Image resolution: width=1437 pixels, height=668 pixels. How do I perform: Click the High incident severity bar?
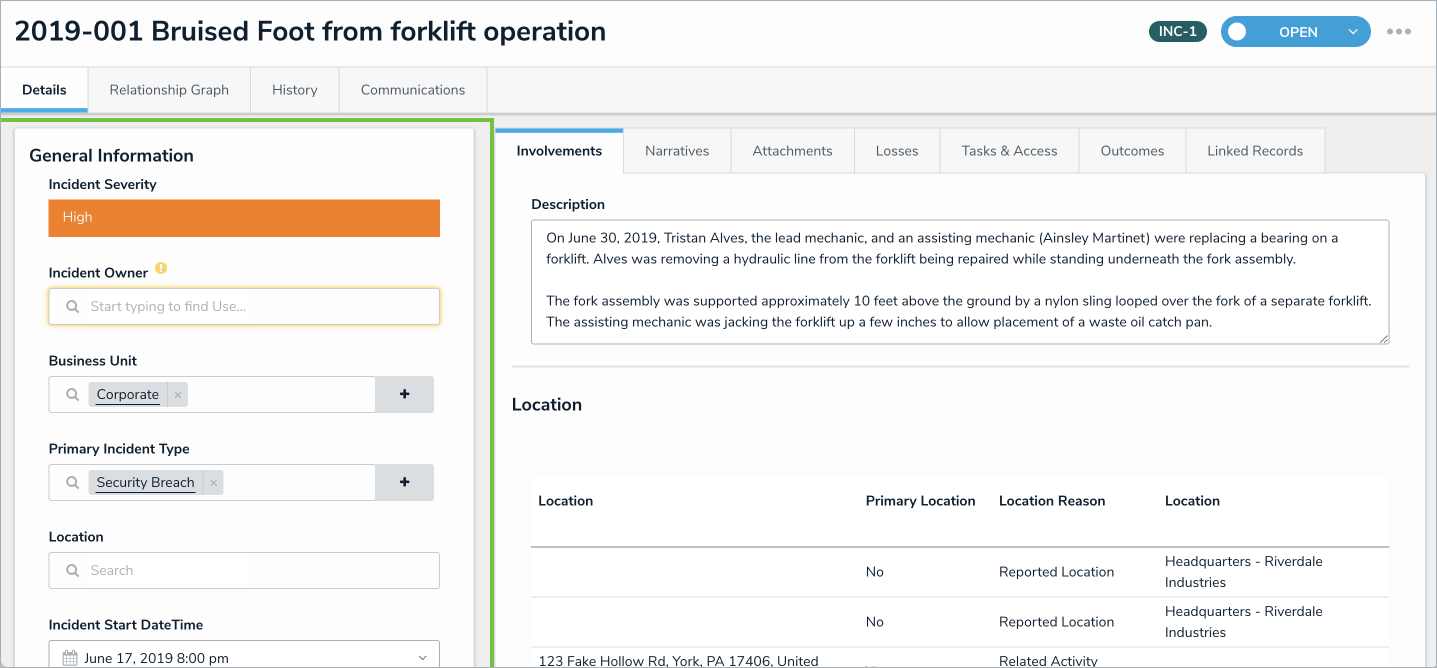(x=244, y=218)
